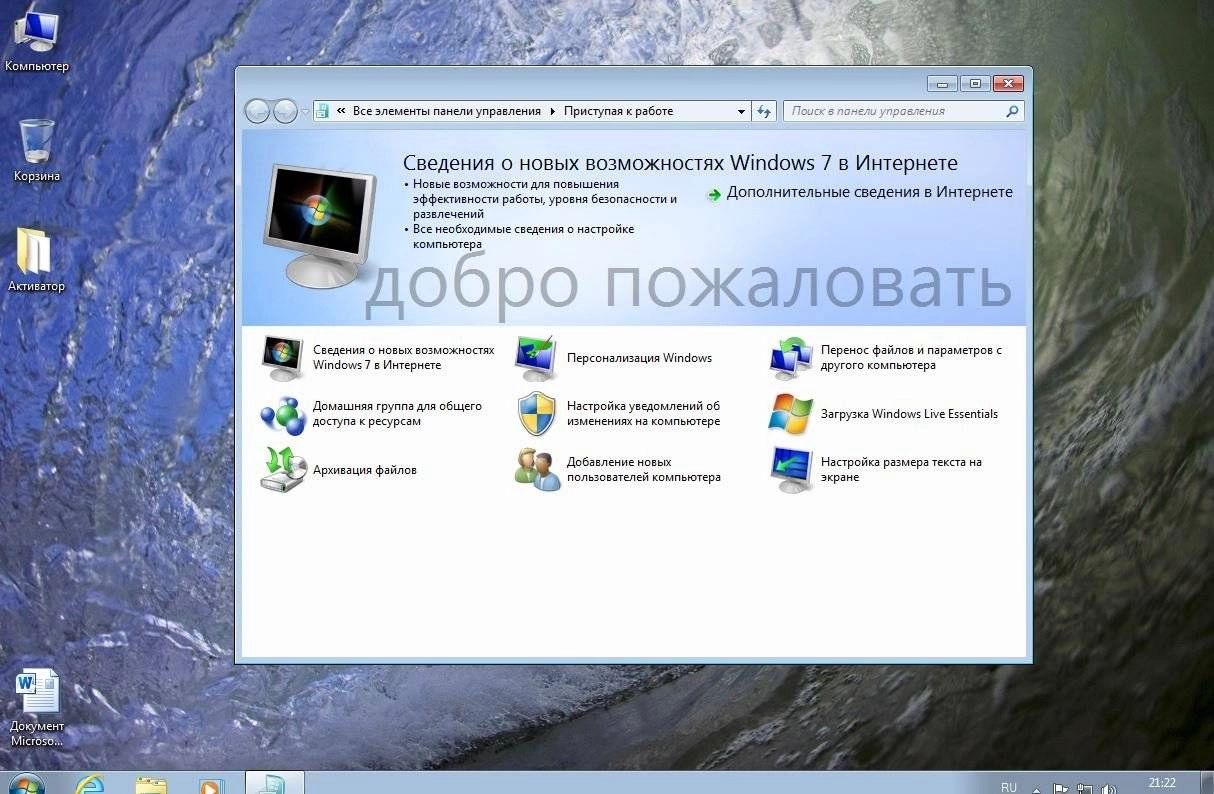Click the active Control Panel taskbar button
This screenshot has height=794, width=1214.
point(274,782)
